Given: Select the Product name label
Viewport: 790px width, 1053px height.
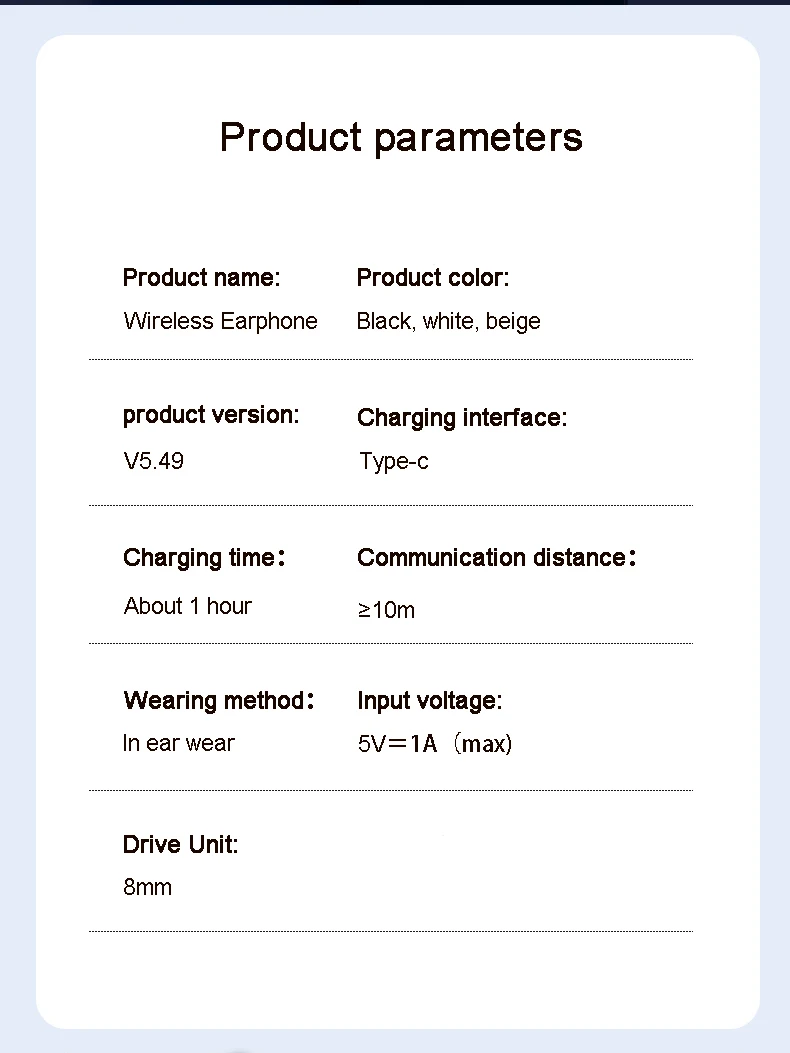Looking at the screenshot, I should [202, 277].
